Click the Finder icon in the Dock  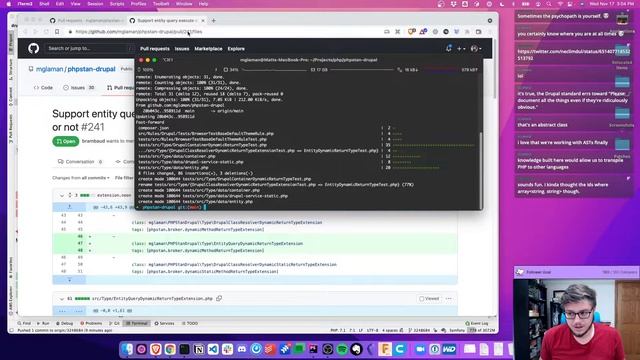(x=127, y=349)
